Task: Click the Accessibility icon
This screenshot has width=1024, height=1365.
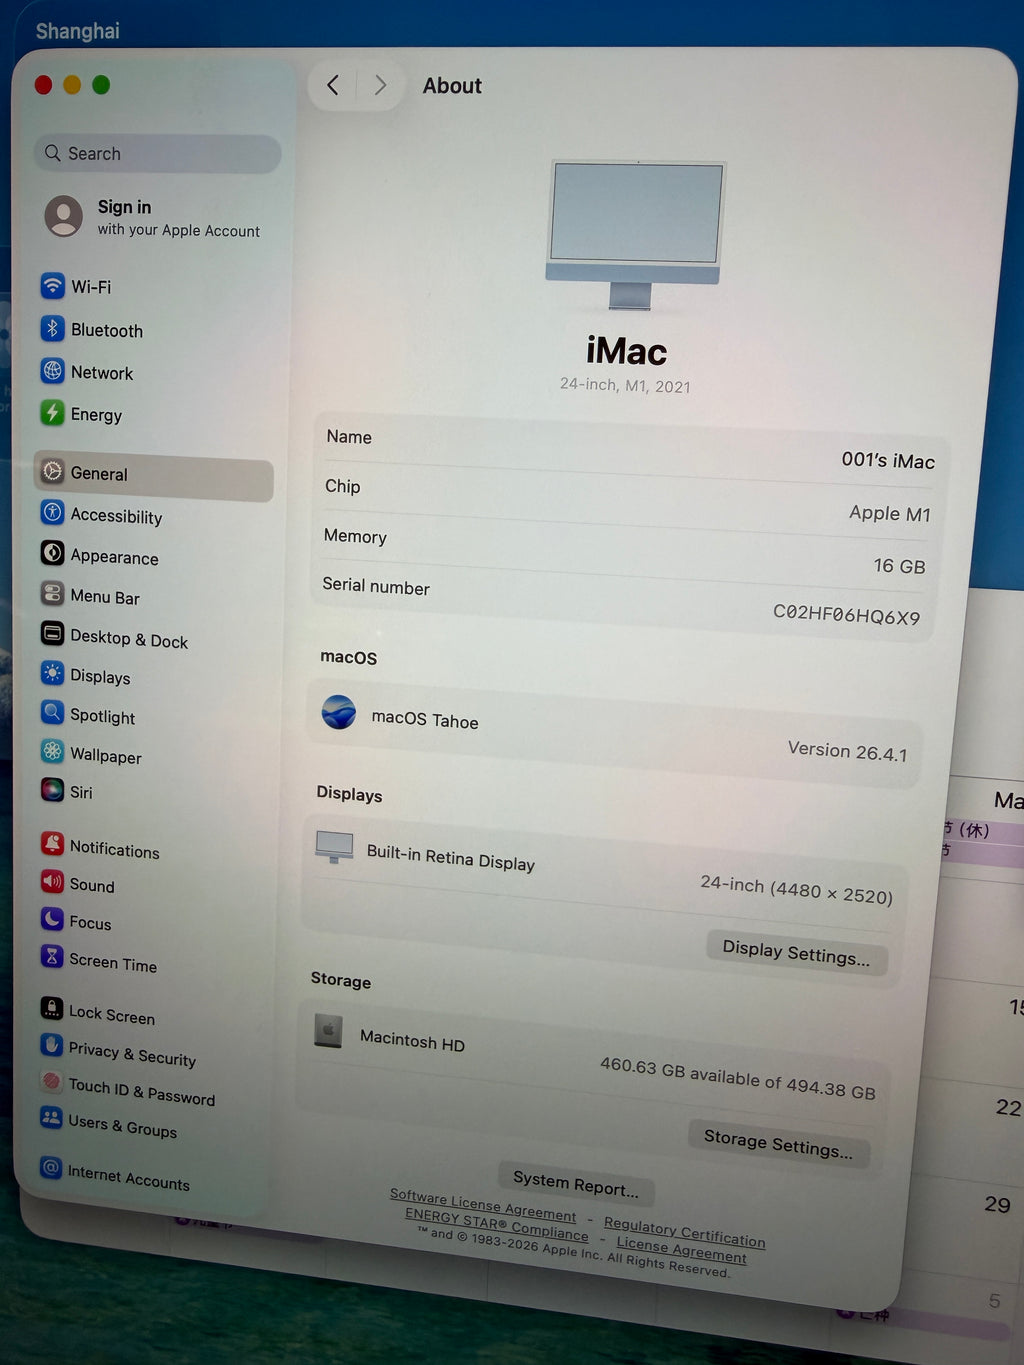Action: 52,514
